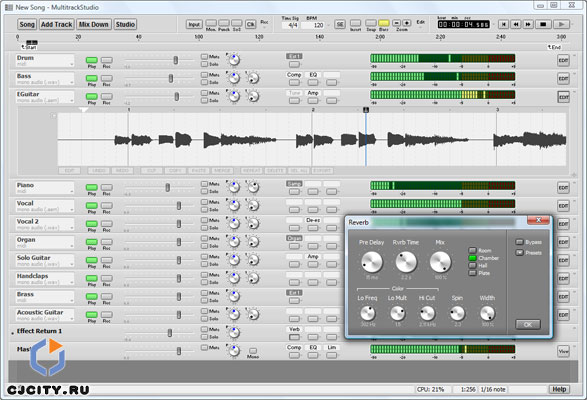The height and width of the screenshot is (400, 587).
Task: Click the Bass track effect send knob
Action: point(253,78)
